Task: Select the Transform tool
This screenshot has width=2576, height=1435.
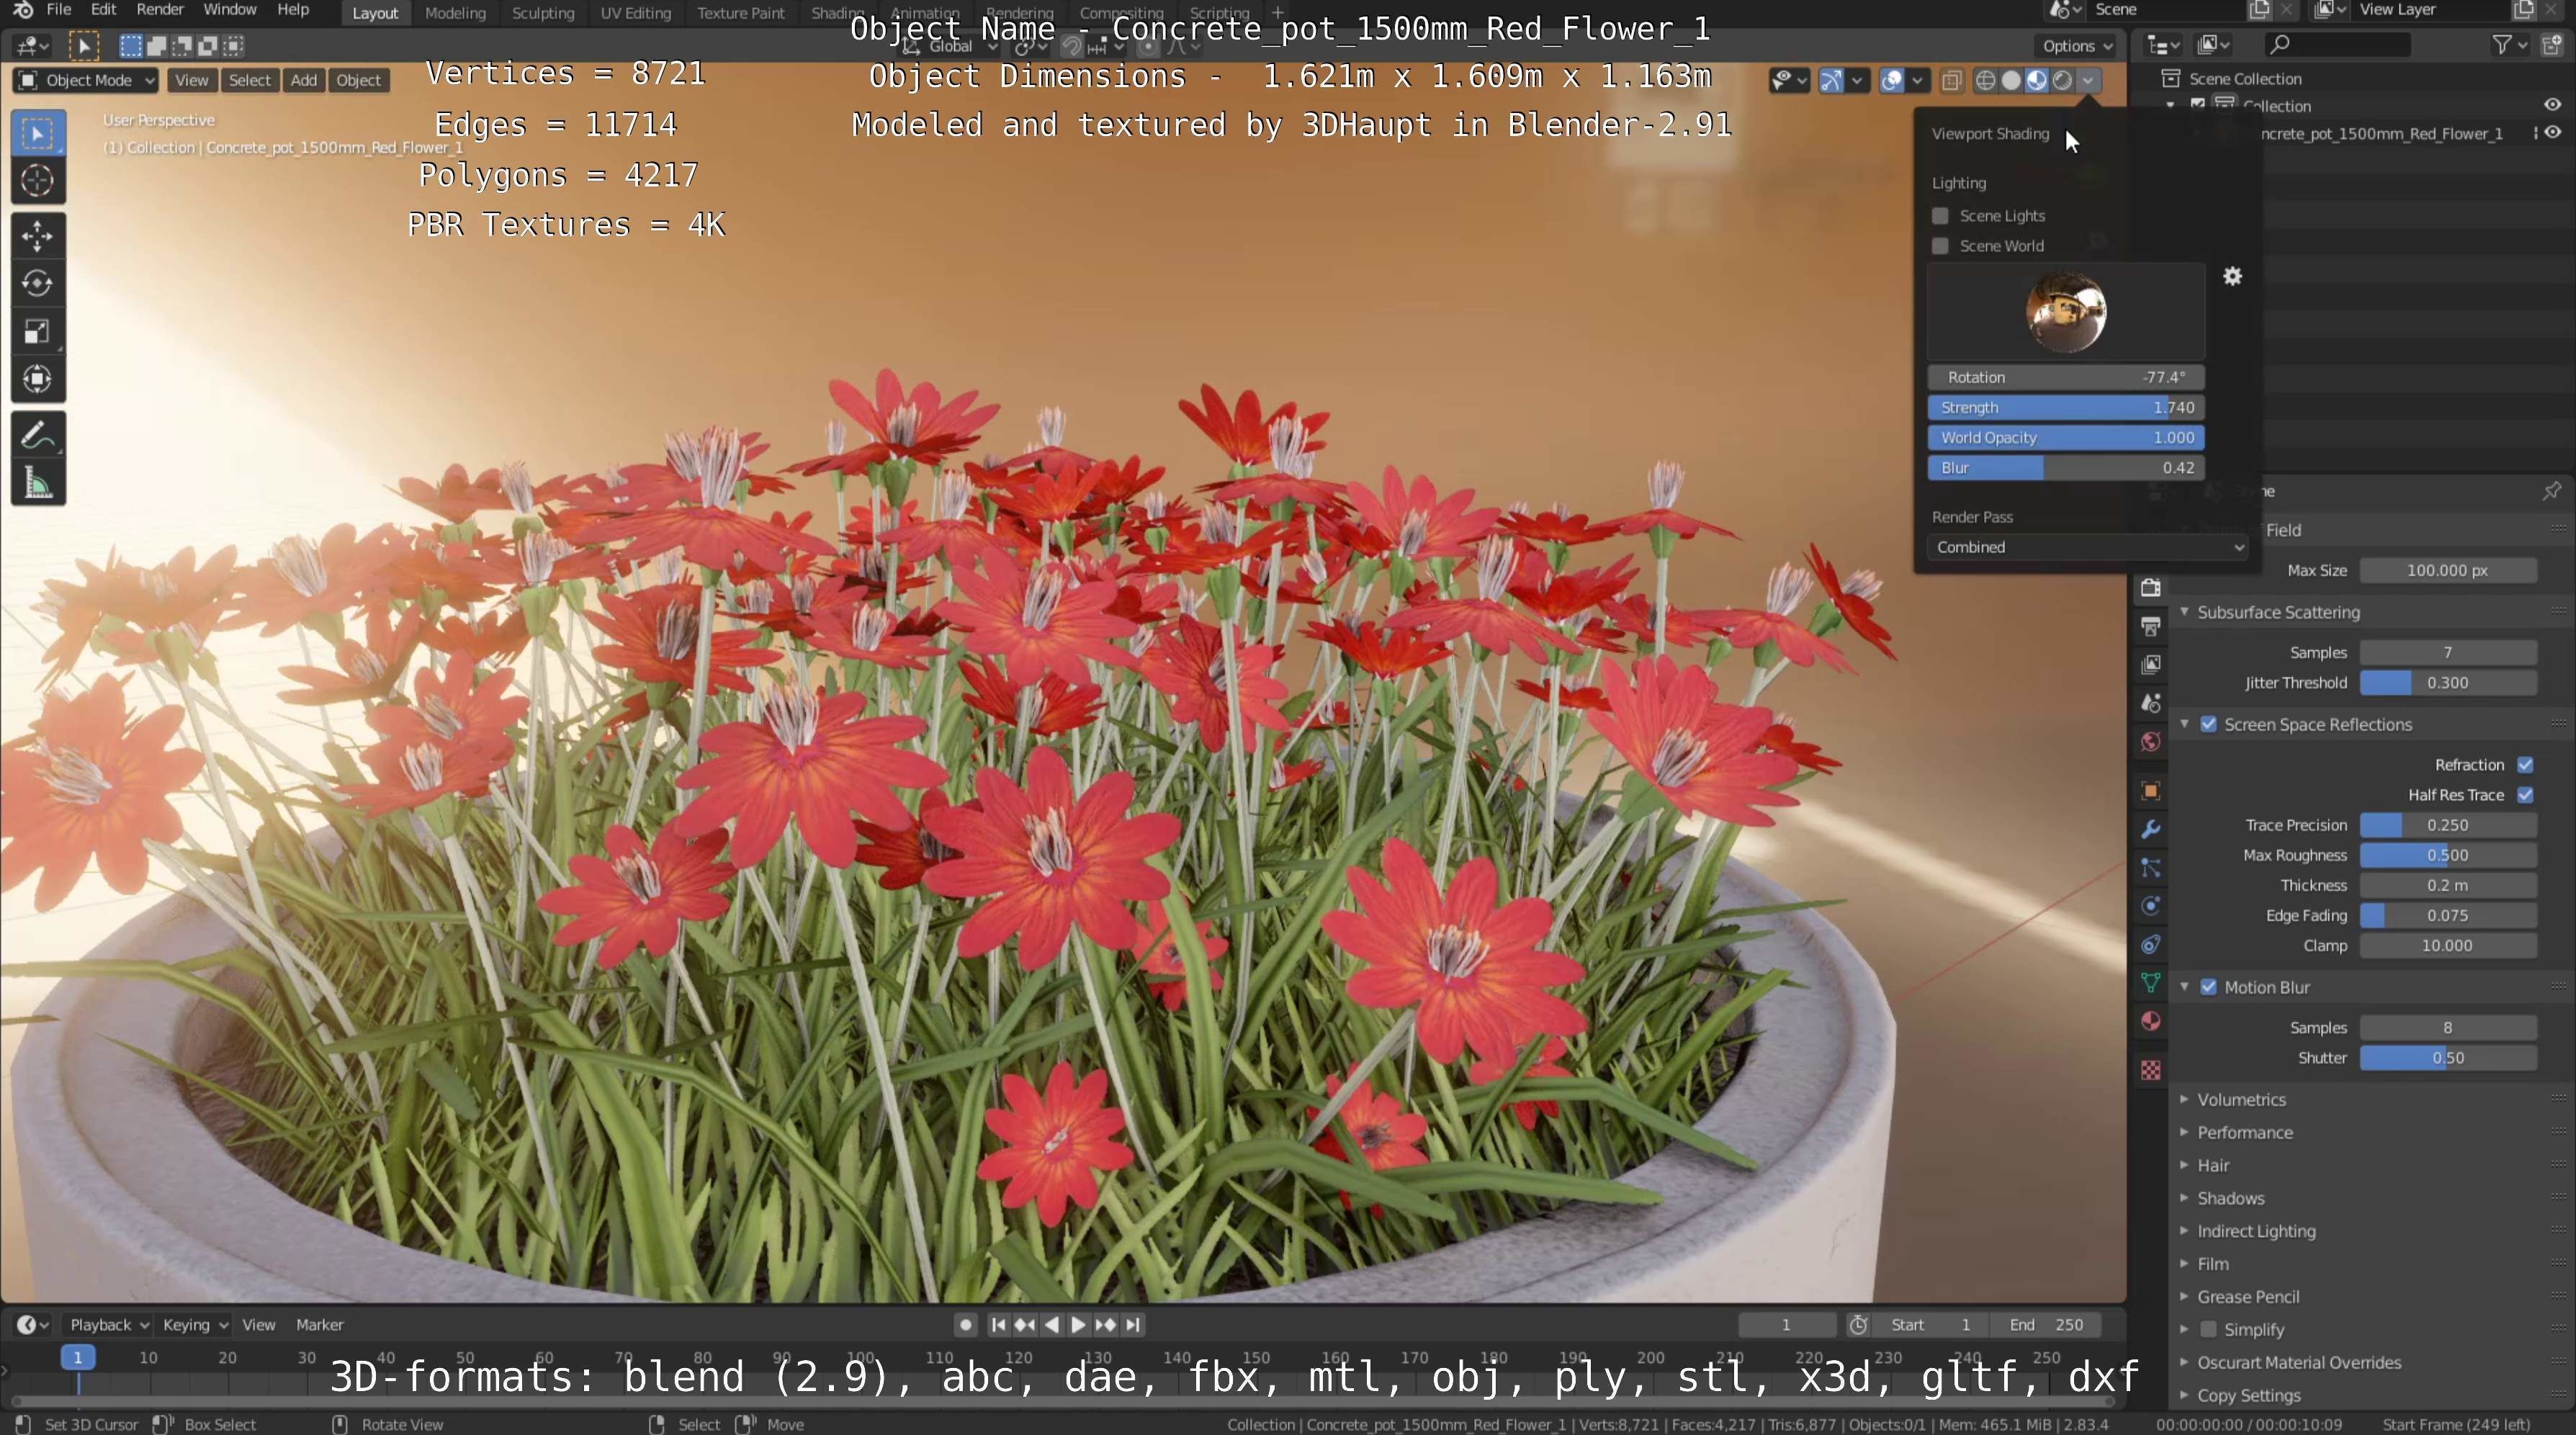Action: tap(38, 379)
